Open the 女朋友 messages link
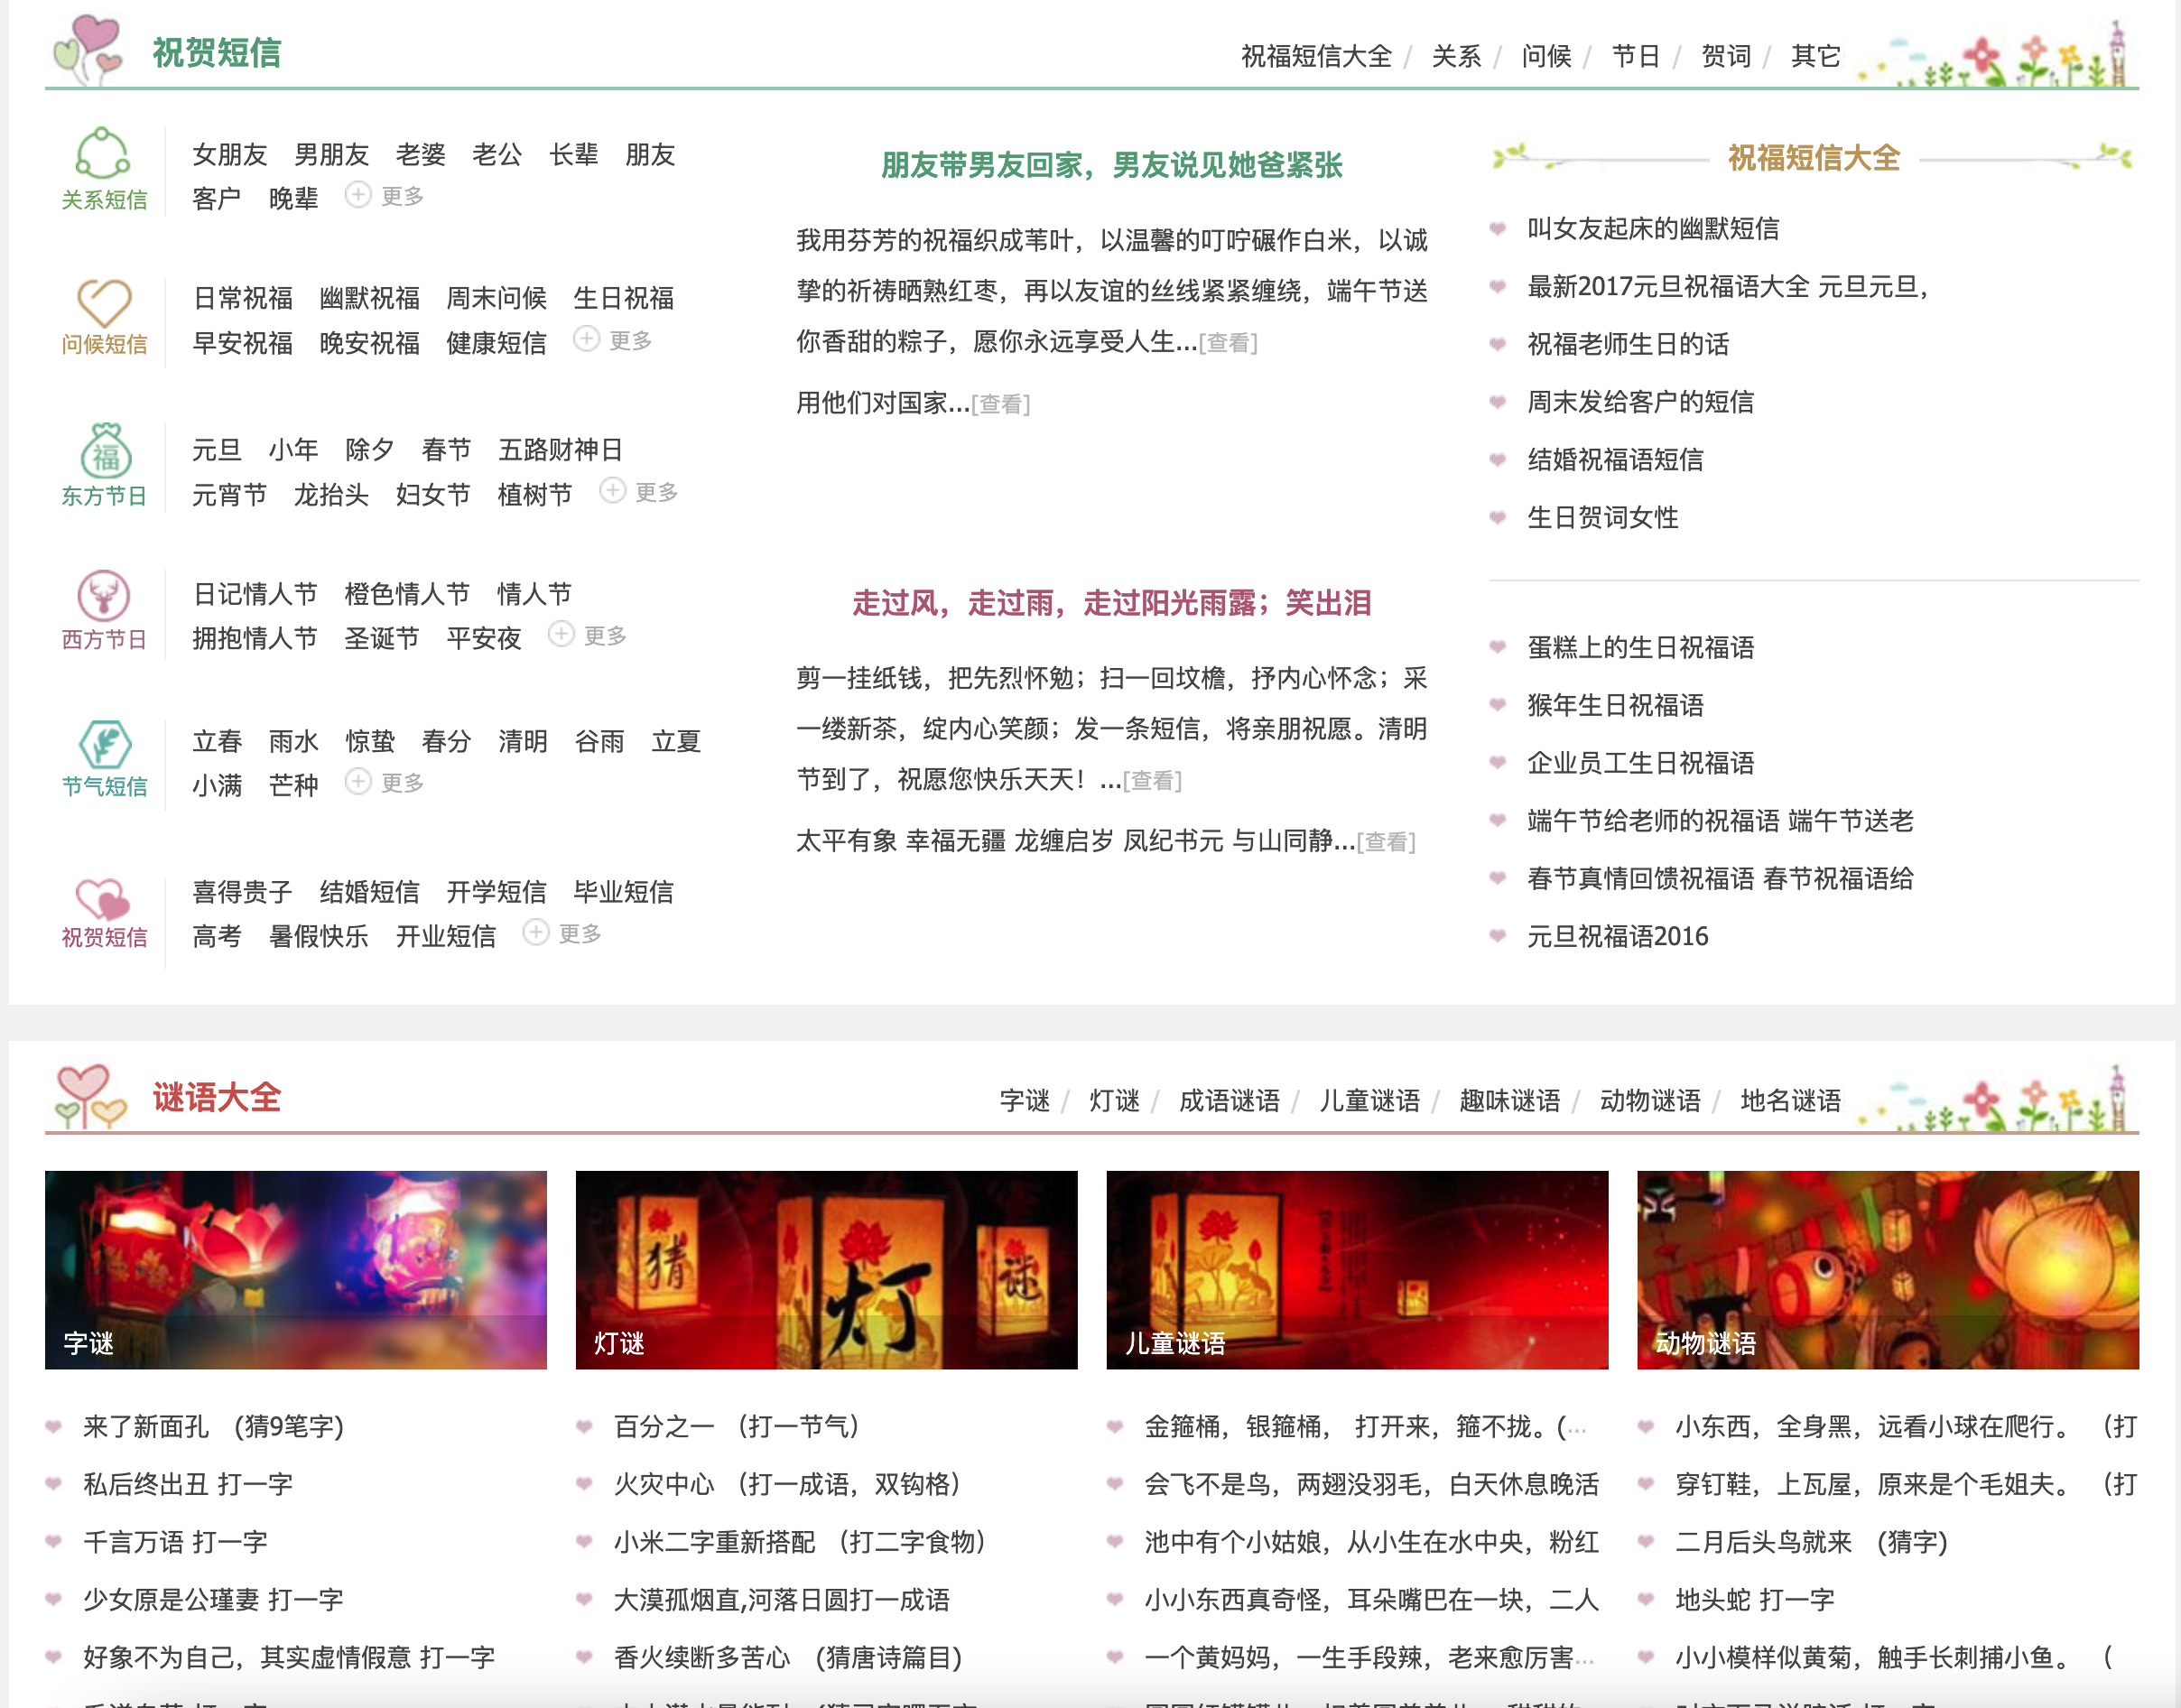 point(230,154)
